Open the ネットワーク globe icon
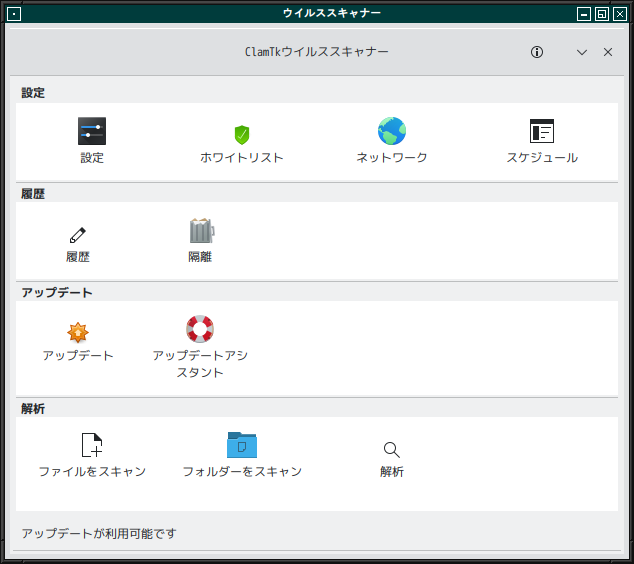The image size is (634, 564). pos(392,131)
